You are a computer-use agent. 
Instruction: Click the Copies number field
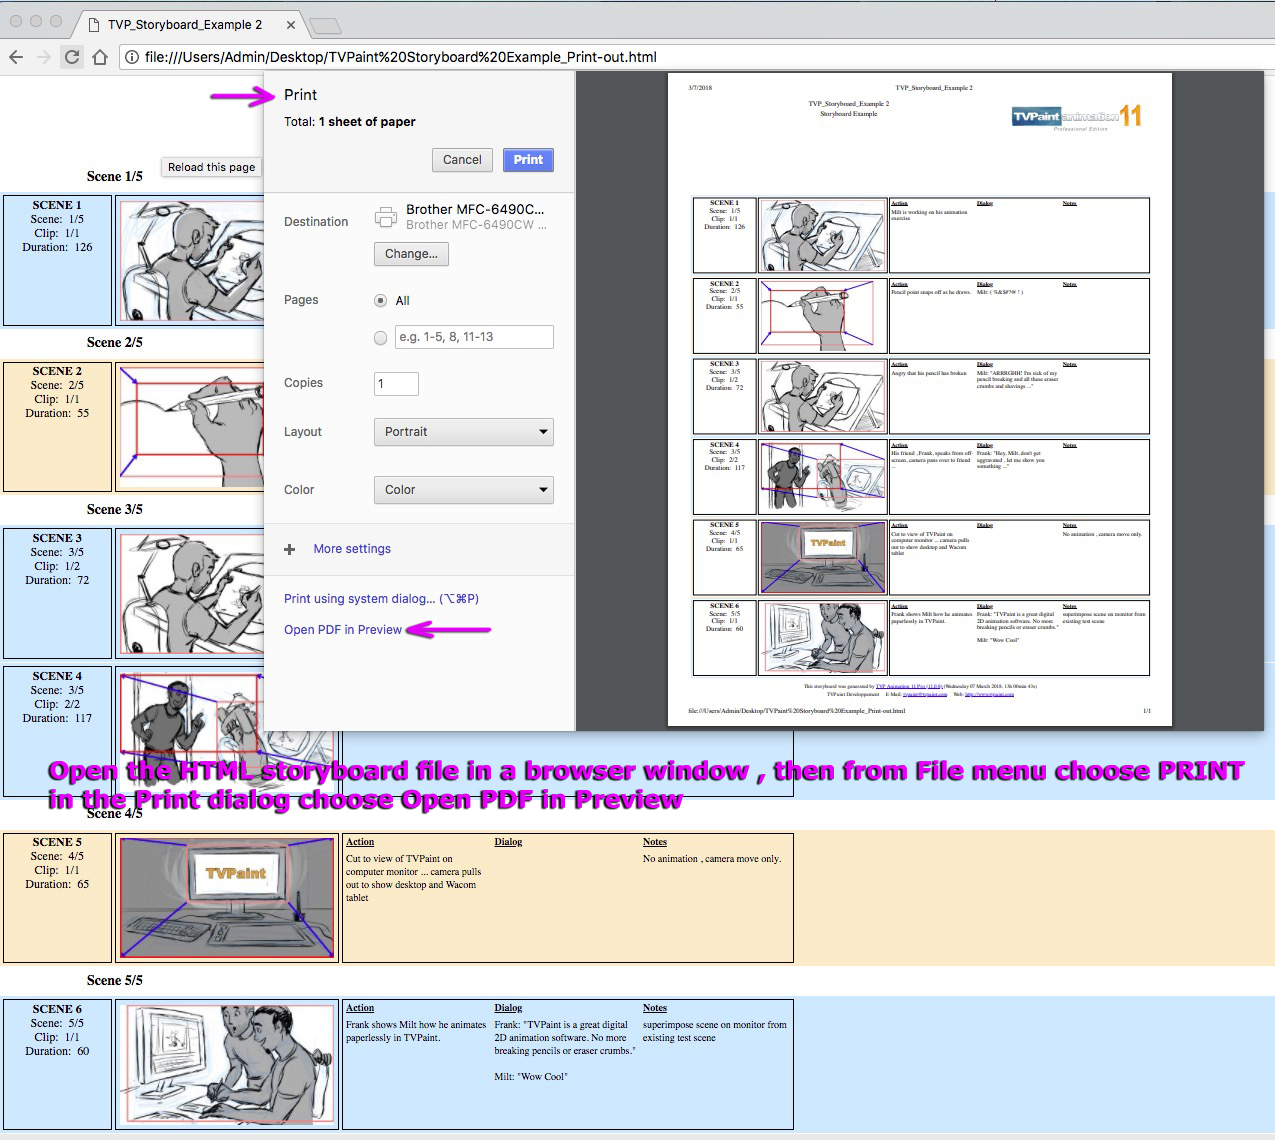point(397,384)
